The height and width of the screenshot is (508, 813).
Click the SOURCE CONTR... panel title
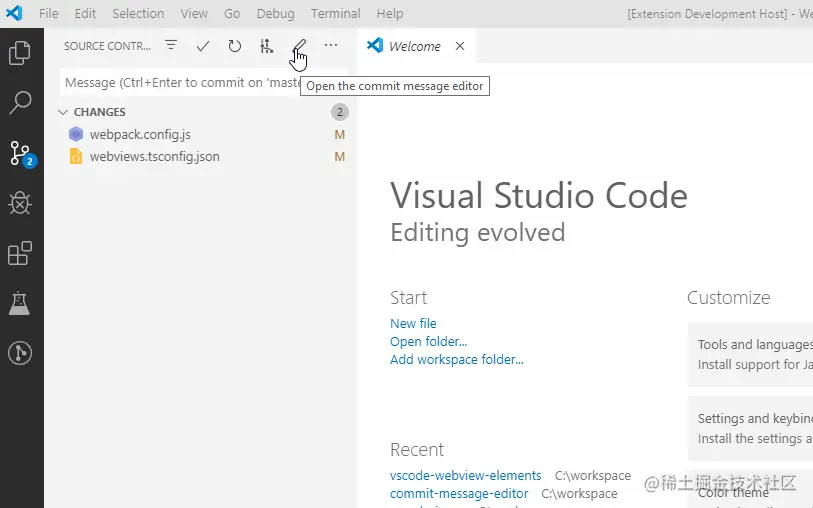tap(107, 46)
